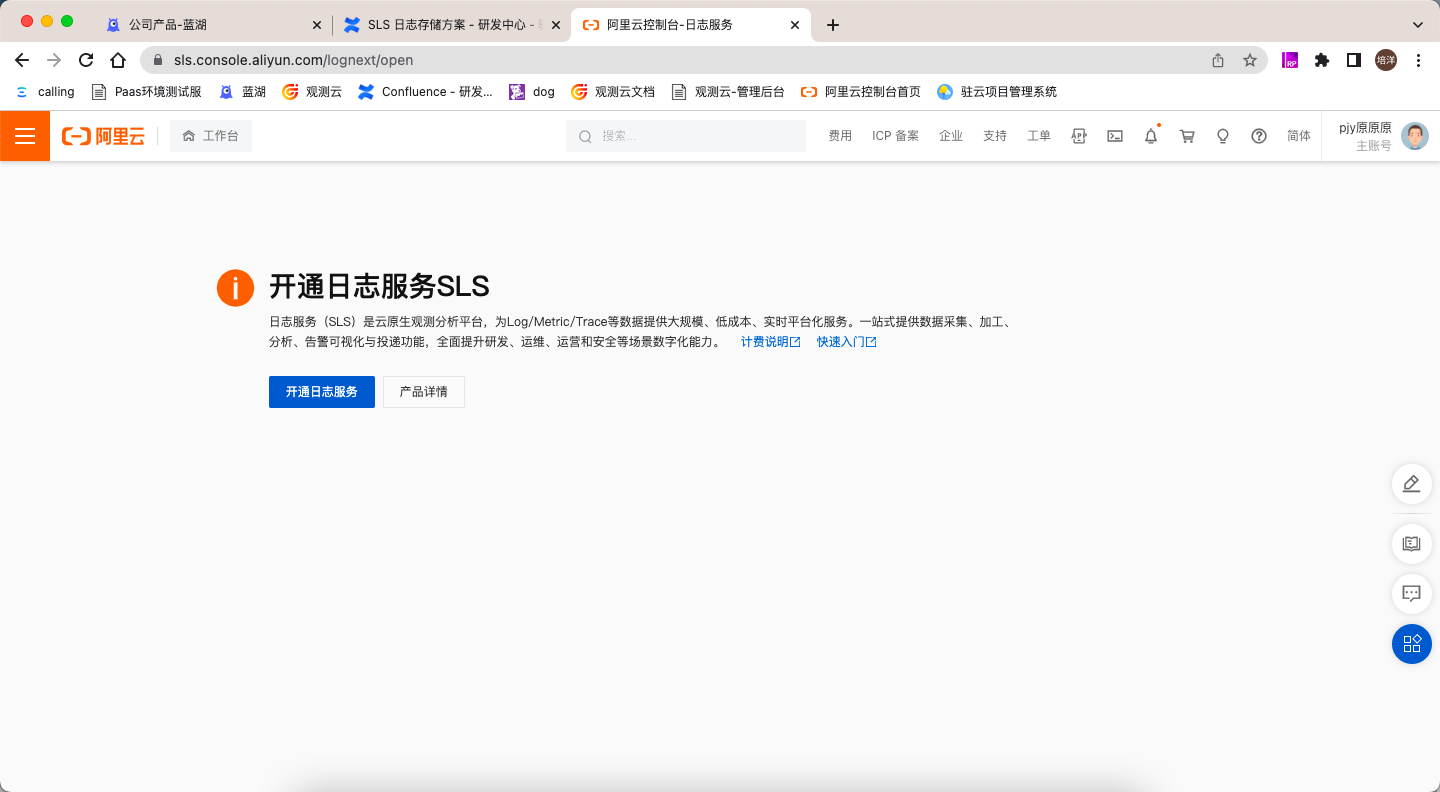Click the 搜索 search field
This screenshot has width=1440, height=792.
(x=686, y=136)
